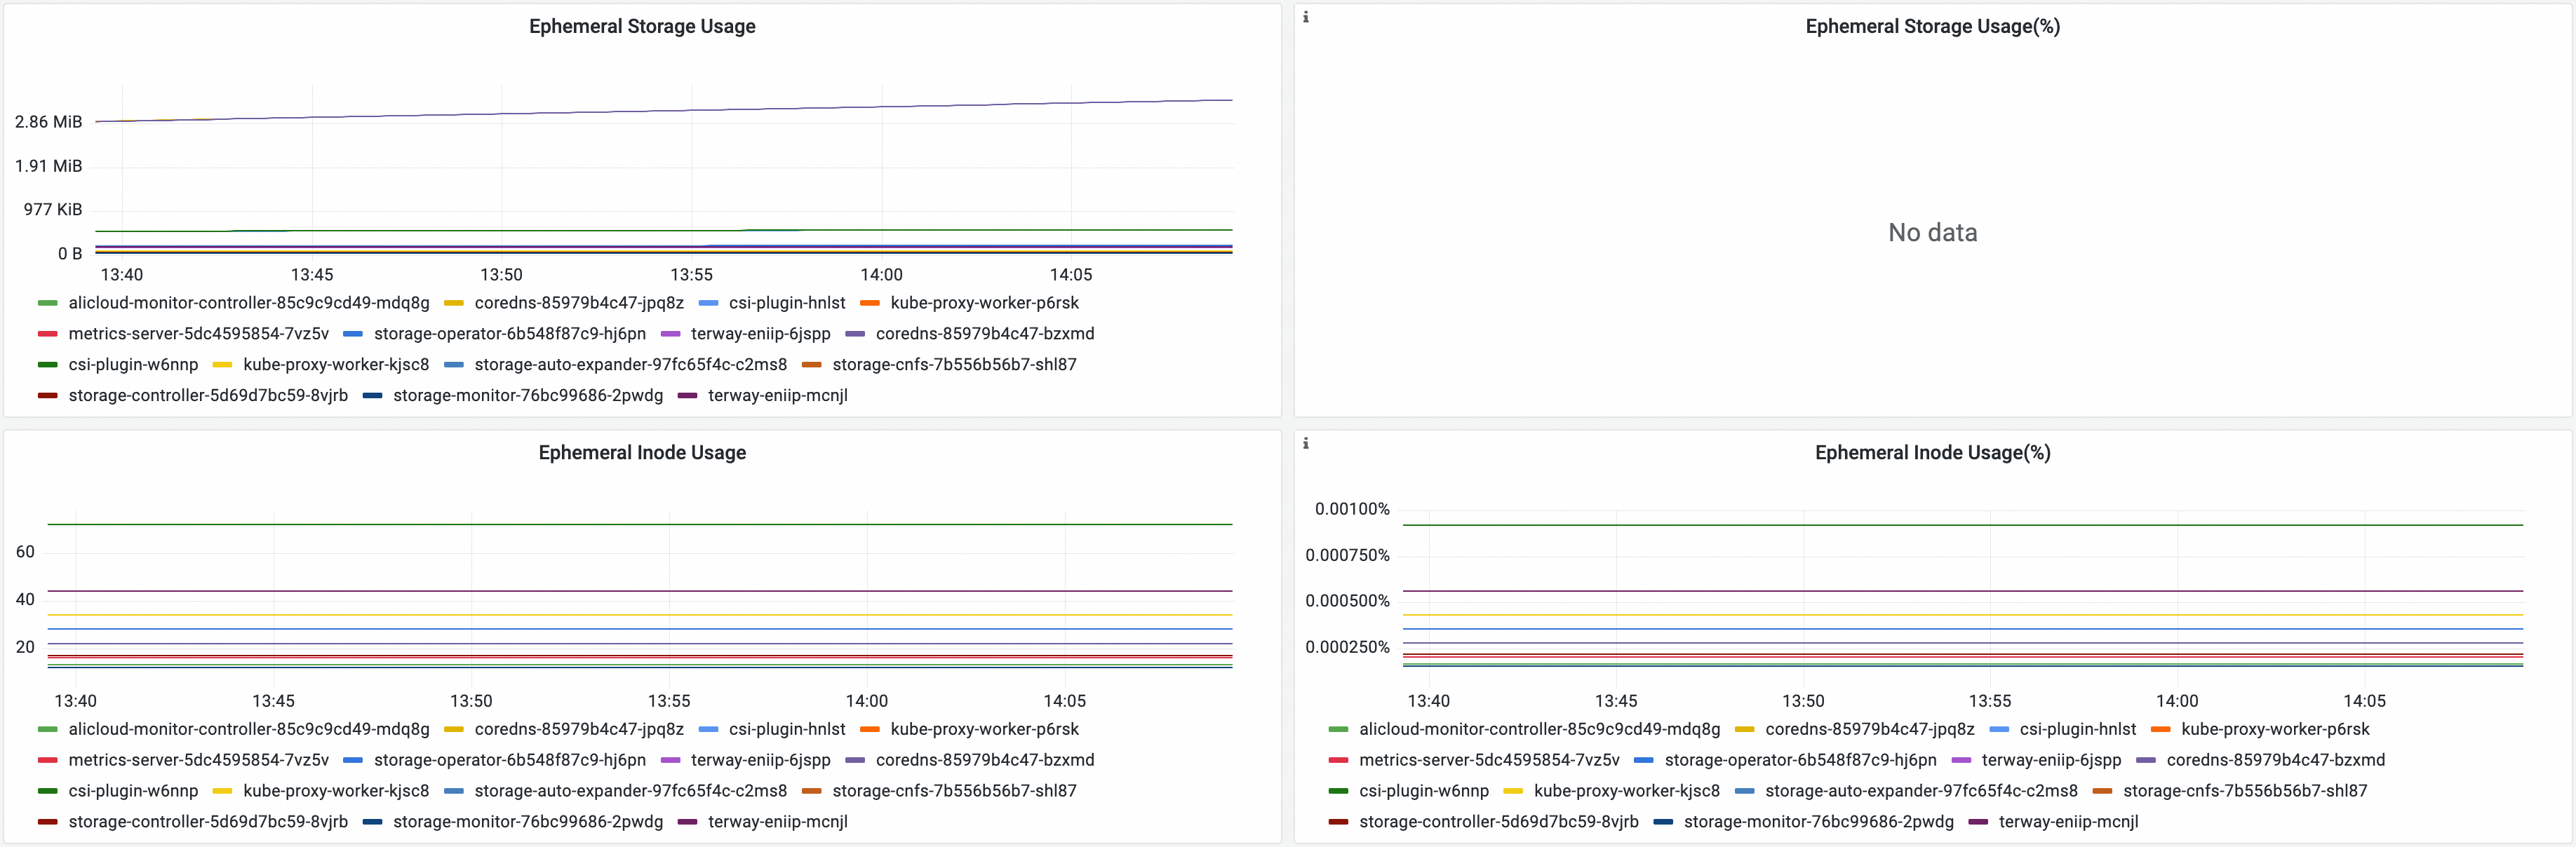The width and height of the screenshot is (2576, 847).
Task: Toggle coredns-85979b4c47-bzxmd in Ephemeral Inode Usage(%) legend
Action: coord(2276,761)
